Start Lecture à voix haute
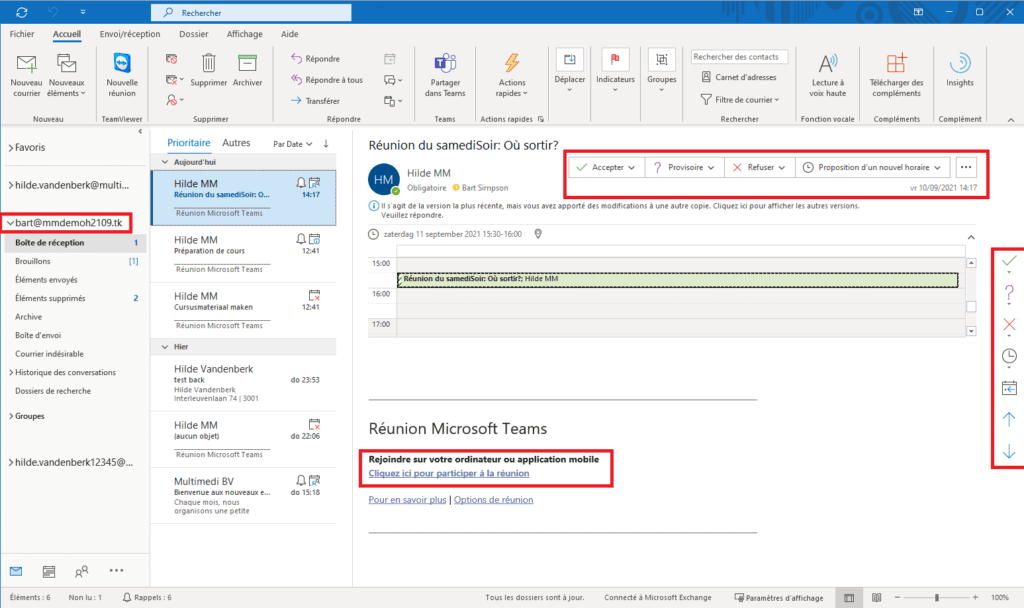1024x608 pixels. pos(827,76)
